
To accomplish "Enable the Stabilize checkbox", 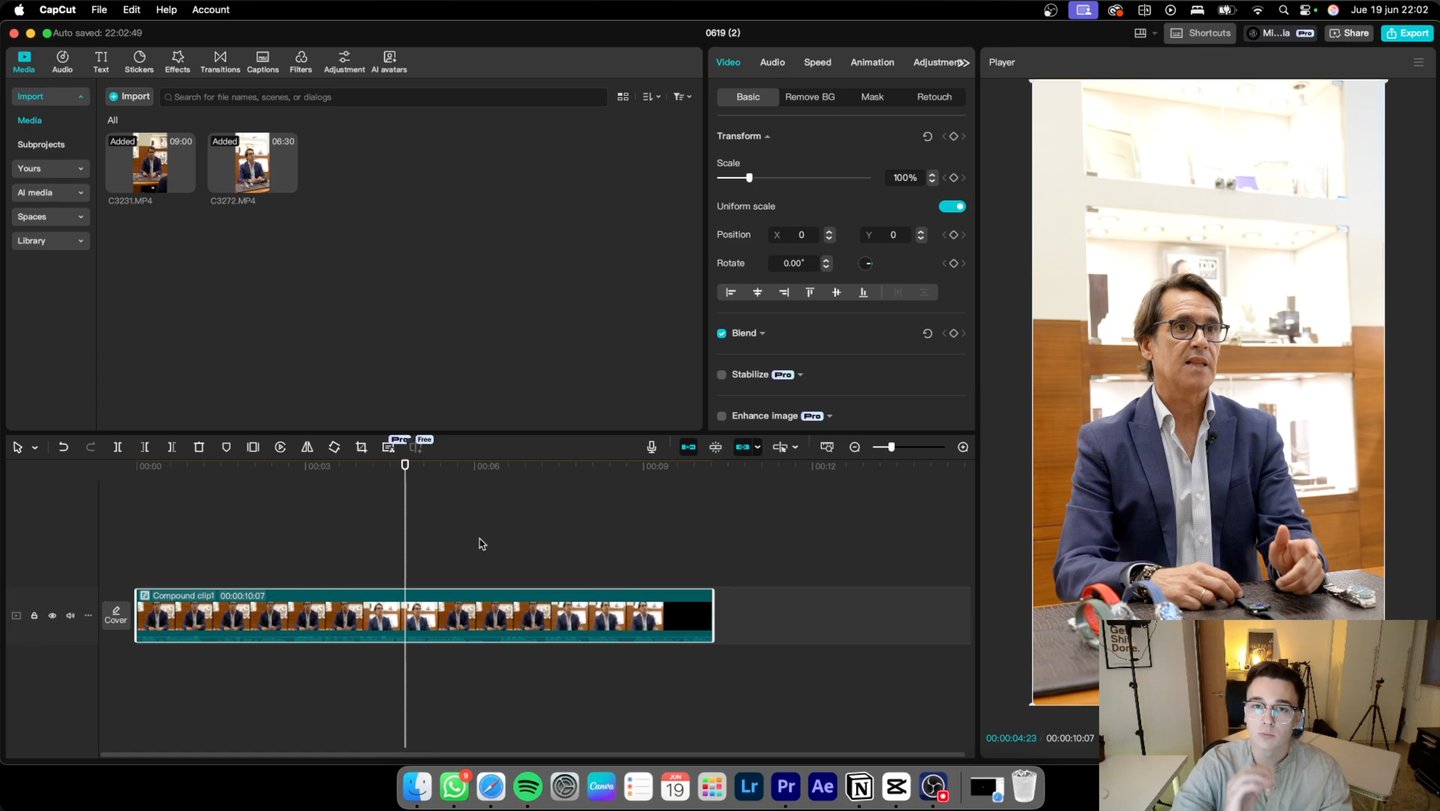I will click(722, 375).
